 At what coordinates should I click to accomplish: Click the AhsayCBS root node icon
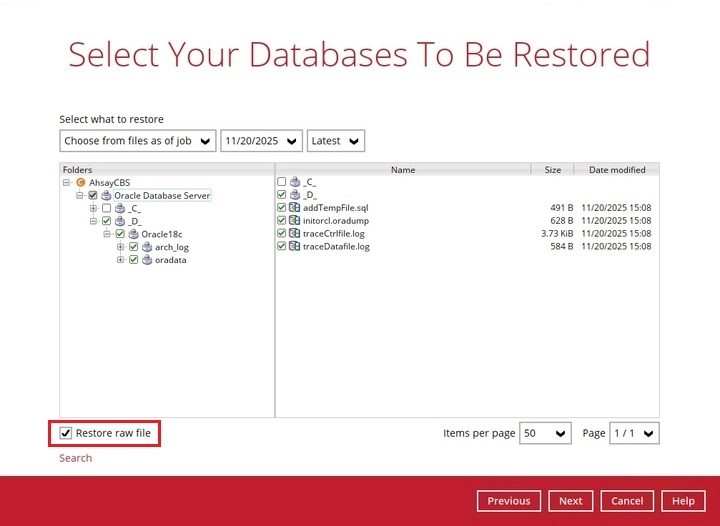(x=81, y=183)
